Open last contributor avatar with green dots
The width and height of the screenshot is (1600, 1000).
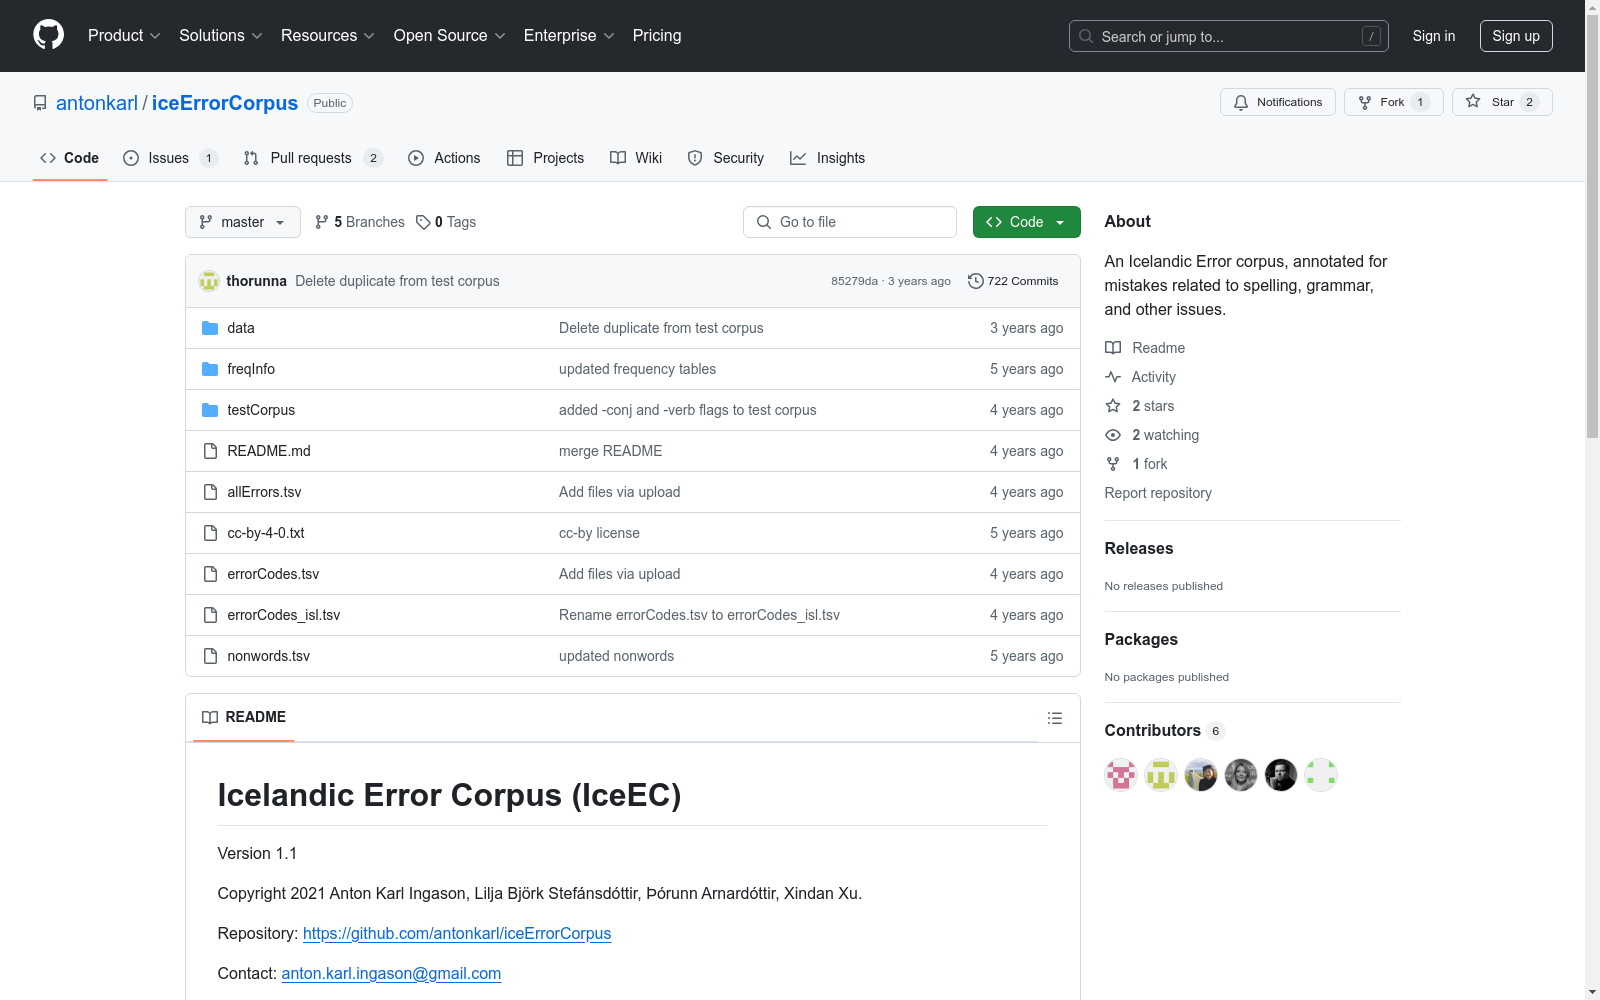(1321, 775)
